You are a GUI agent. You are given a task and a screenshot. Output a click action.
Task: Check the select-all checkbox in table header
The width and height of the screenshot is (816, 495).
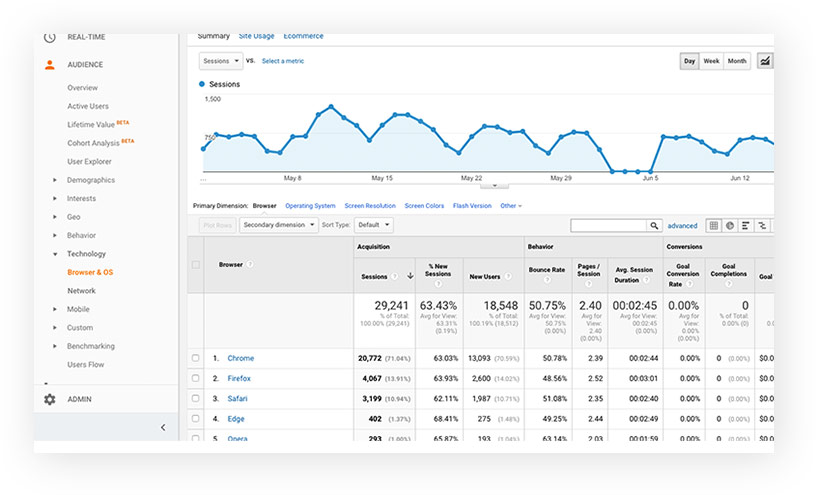coord(196,265)
